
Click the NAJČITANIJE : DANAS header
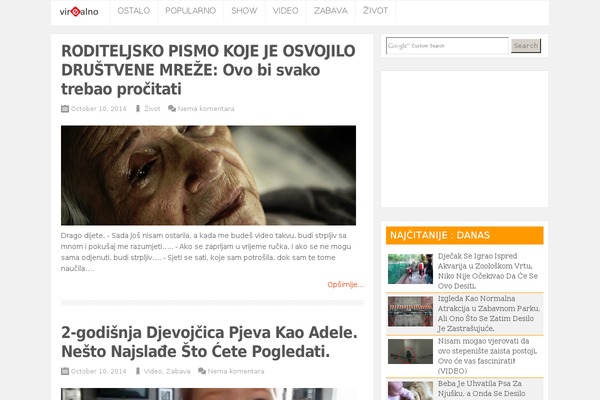point(465,235)
